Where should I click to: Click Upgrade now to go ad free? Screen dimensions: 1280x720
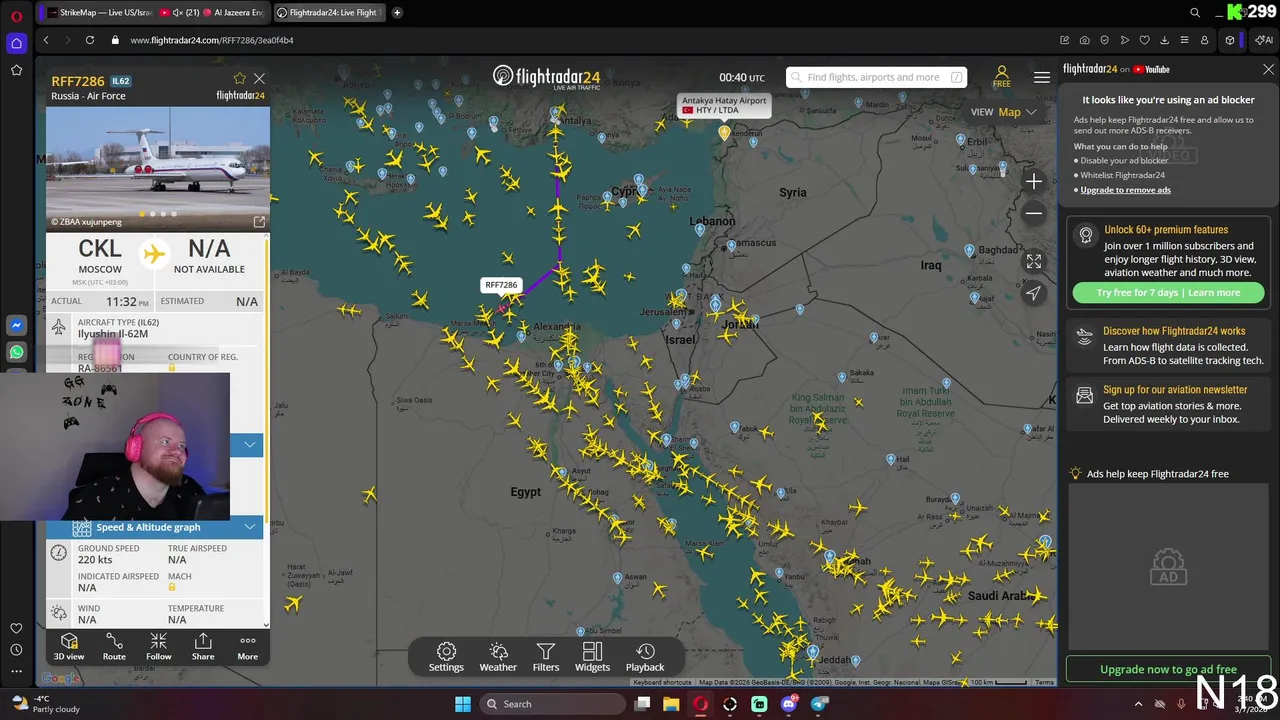pos(1168,669)
